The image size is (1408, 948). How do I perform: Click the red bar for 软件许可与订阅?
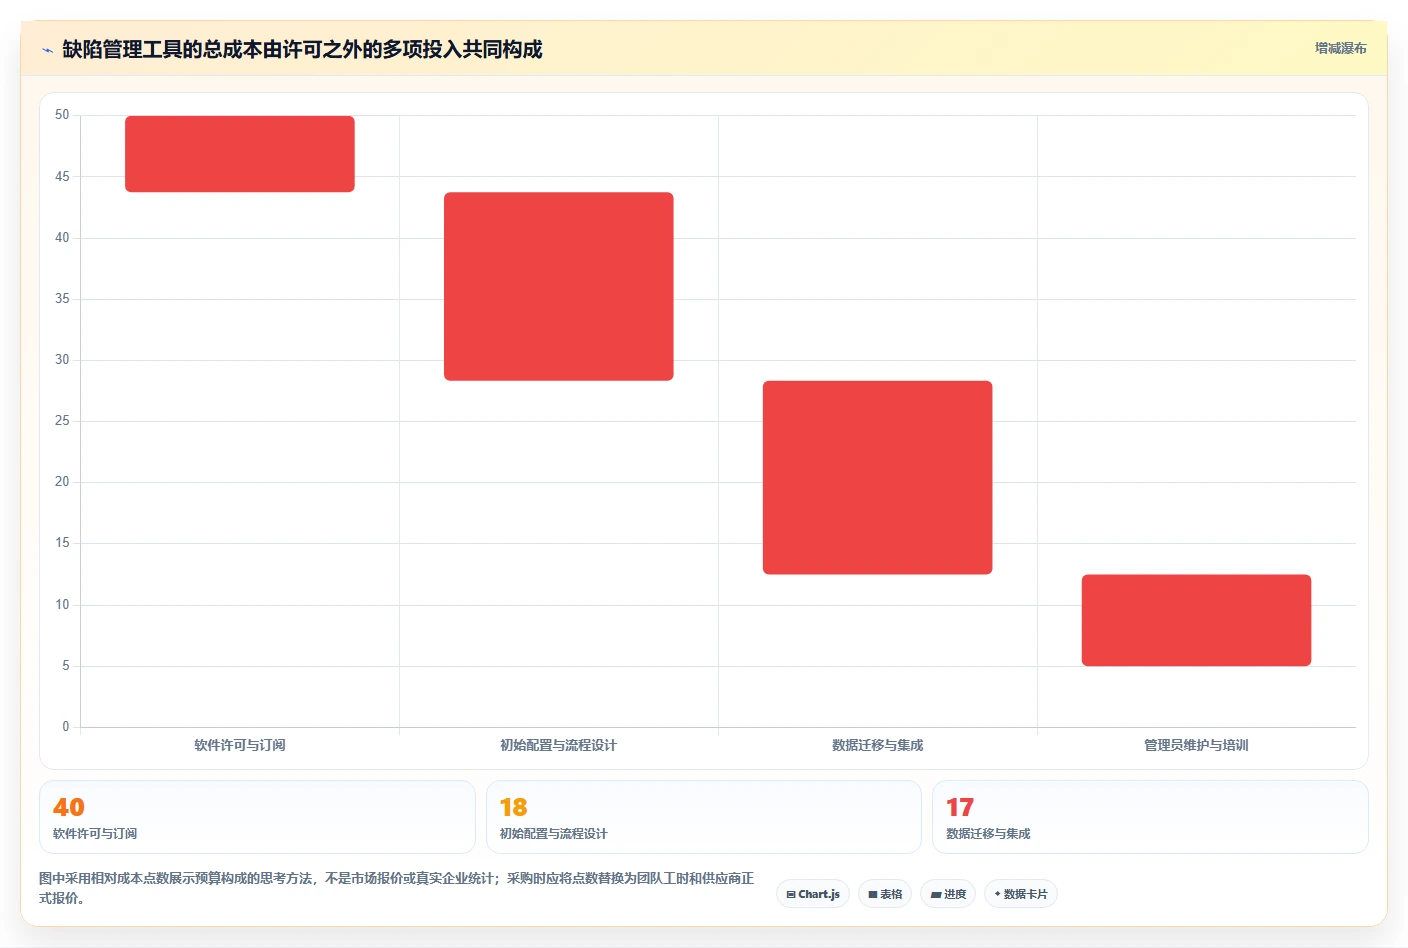pyautogui.click(x=240, y=154)
